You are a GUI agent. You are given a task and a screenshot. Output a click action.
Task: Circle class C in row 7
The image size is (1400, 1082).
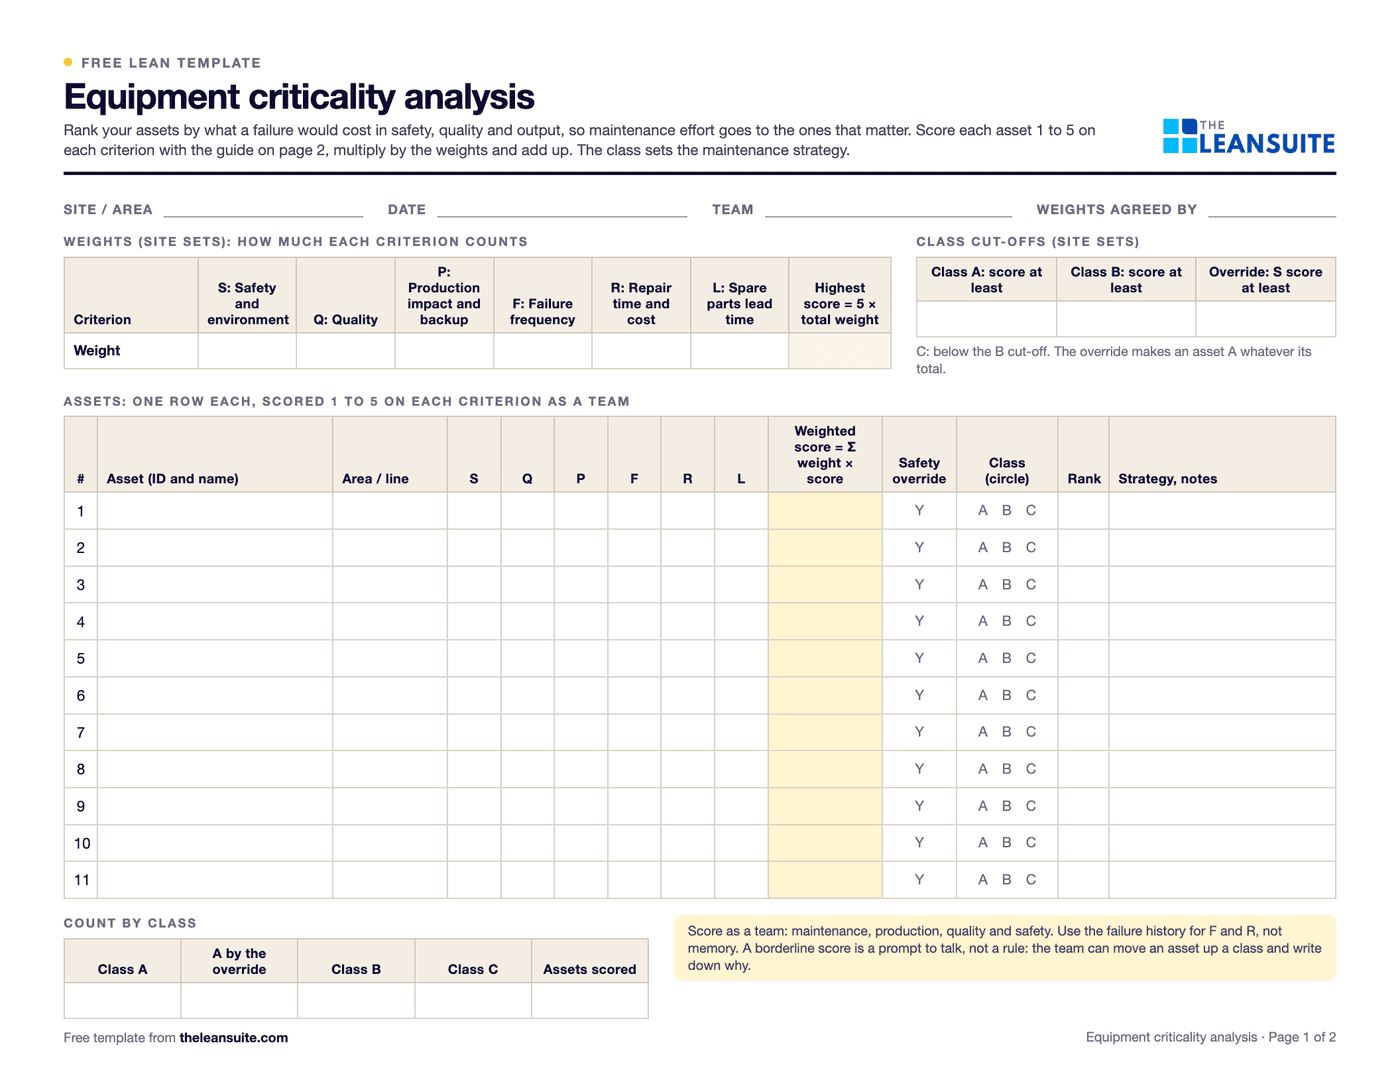pyautogui.click(x=1031, y=732)
